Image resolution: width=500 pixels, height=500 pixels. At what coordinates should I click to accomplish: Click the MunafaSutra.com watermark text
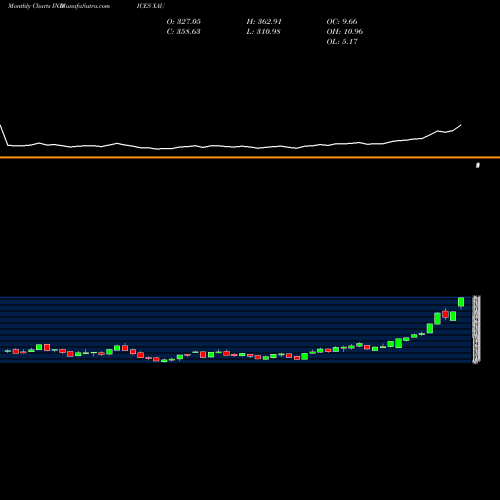coord(85,6)
